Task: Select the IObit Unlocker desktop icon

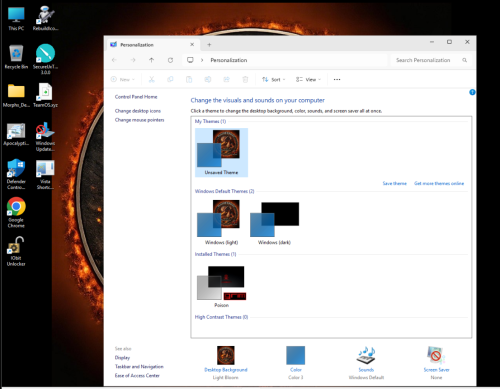Action: [16, 251]
